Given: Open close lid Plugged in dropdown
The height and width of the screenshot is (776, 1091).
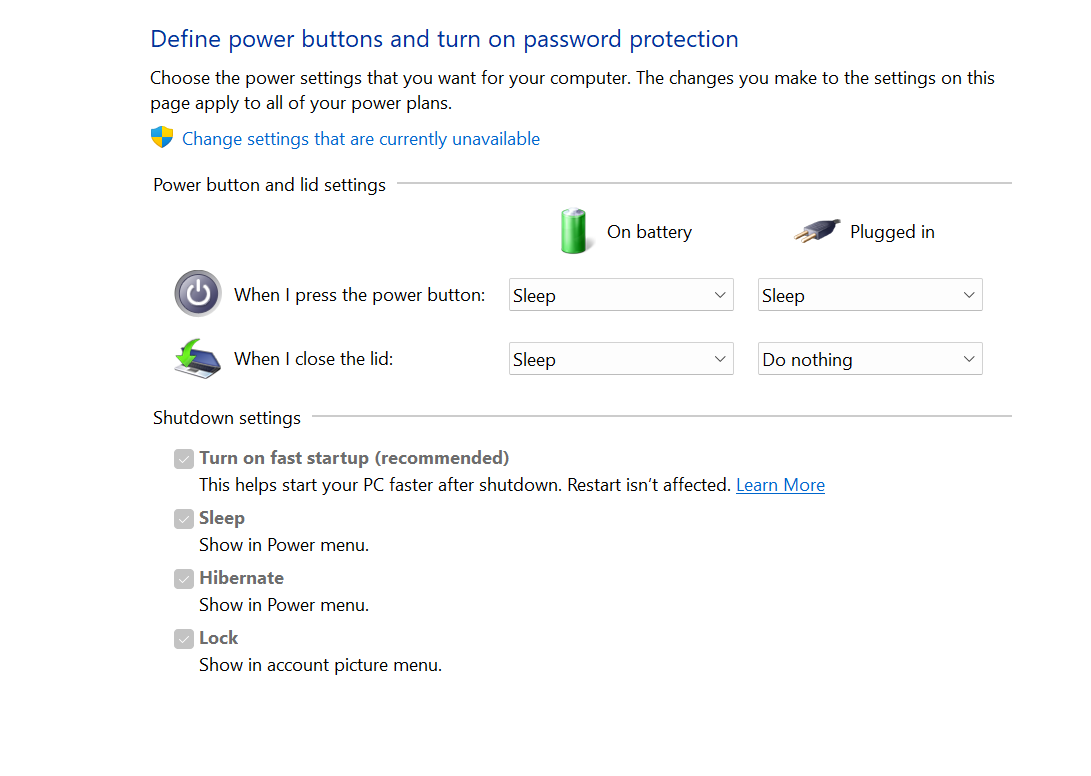Looking at the screenshot, I should 870,359.
